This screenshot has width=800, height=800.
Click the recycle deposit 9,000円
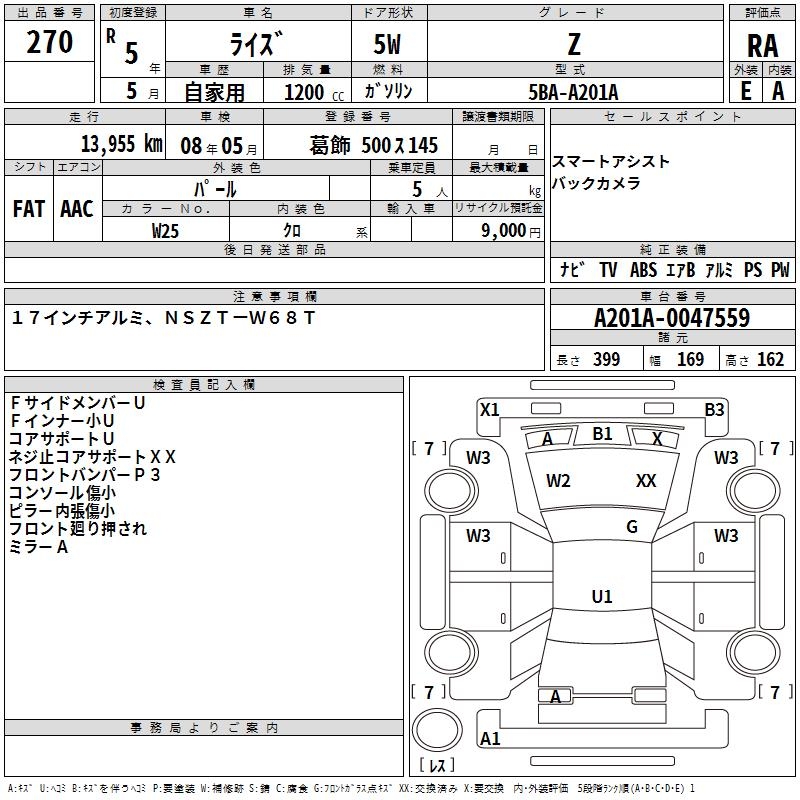click(x=511, y=231)
